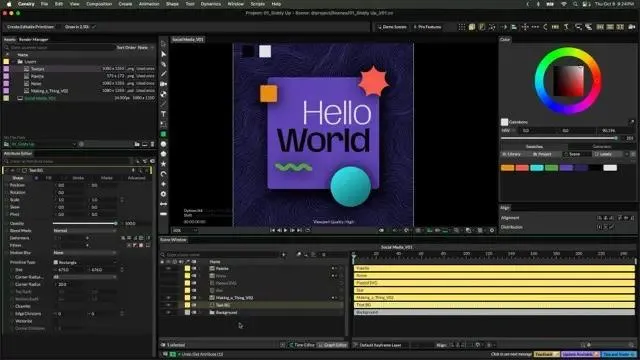This screenshot has height=360, width=640.
Task: Select the Star shape tool
Action: click(163, 164)
